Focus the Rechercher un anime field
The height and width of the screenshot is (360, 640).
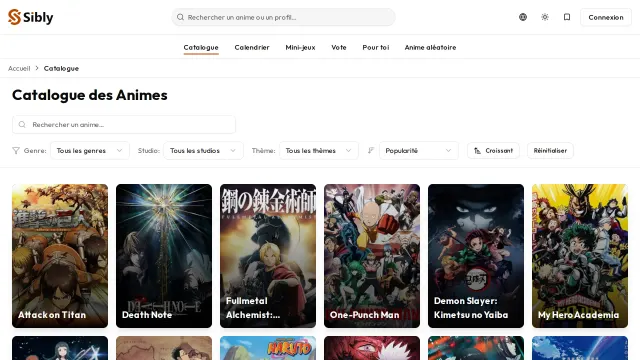pyautogui.click(x=124, y=124)
